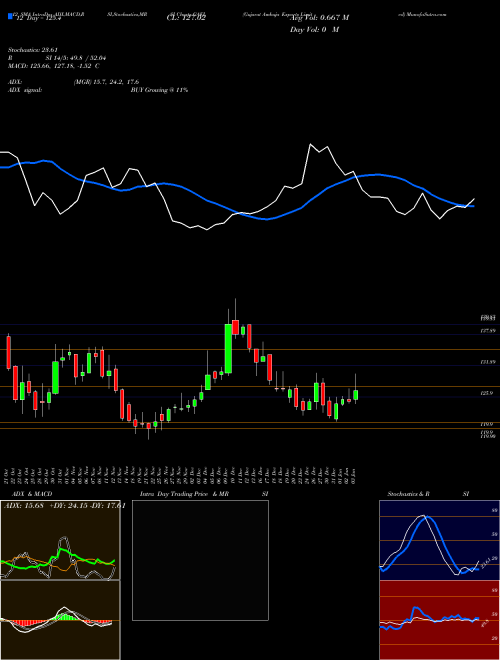This screenshot has height=660, width=500.
Task: Click the MACD histogram mini chart
Action: pyautogui.click(x=60, y=620)
